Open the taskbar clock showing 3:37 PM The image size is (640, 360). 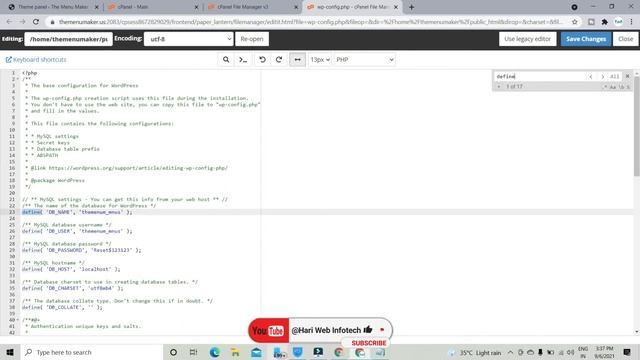[x=604, y=352]
